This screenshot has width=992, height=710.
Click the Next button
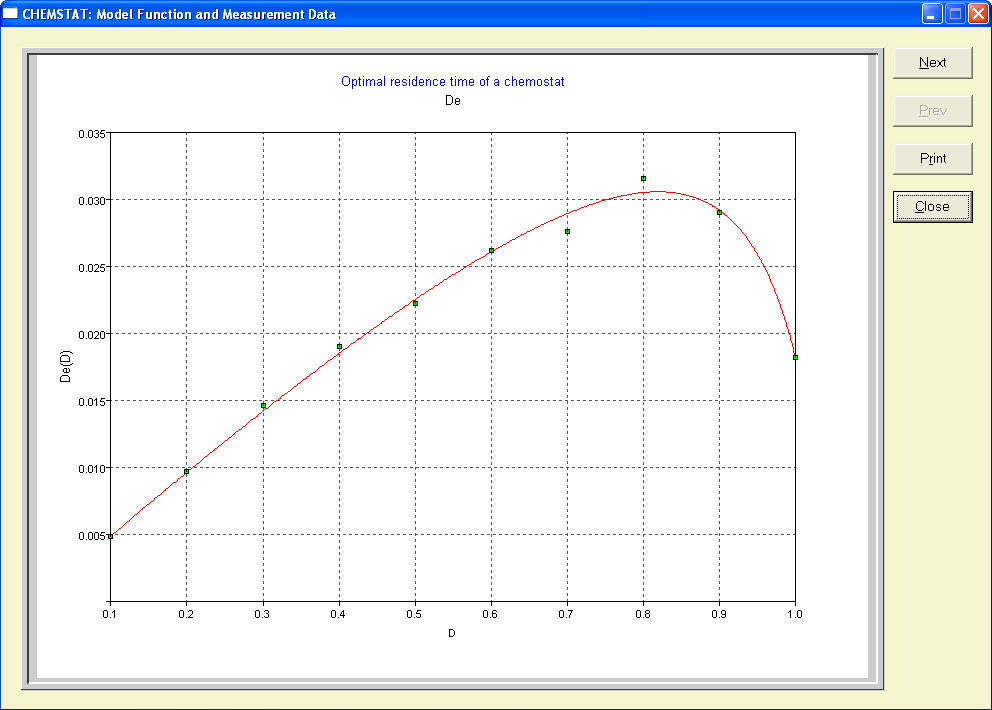click(932, 62)
